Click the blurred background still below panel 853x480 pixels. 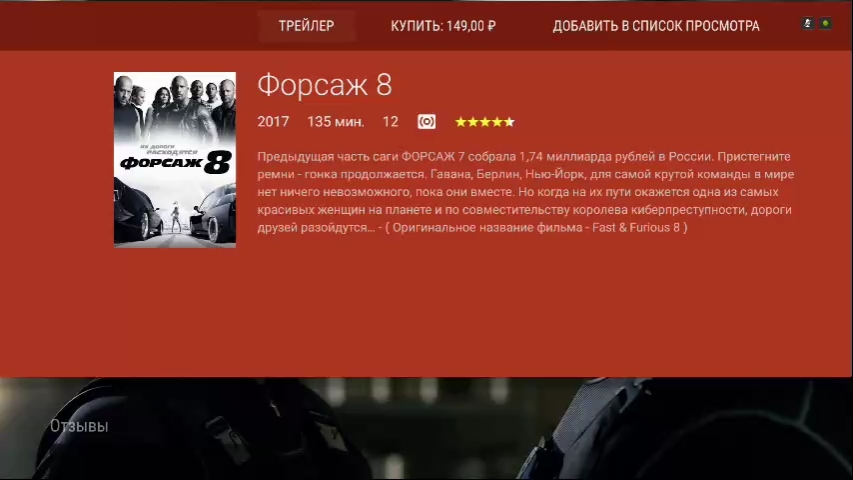click(x=426, y=428)
